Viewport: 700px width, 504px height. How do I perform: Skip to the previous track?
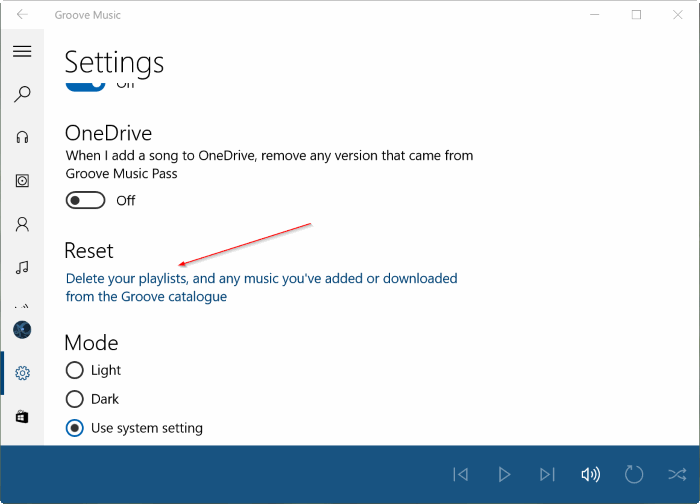click(x=460, y=474)
